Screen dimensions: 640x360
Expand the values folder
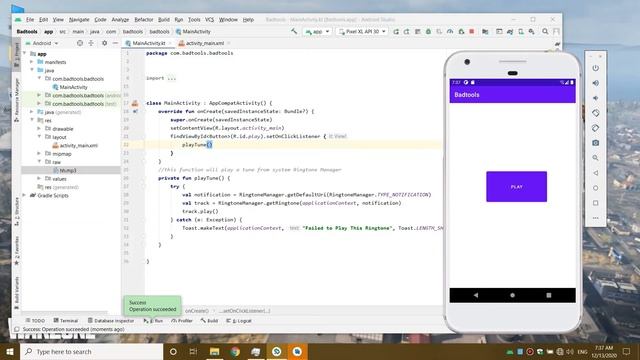pyautogui.click(x=39, y=178)
